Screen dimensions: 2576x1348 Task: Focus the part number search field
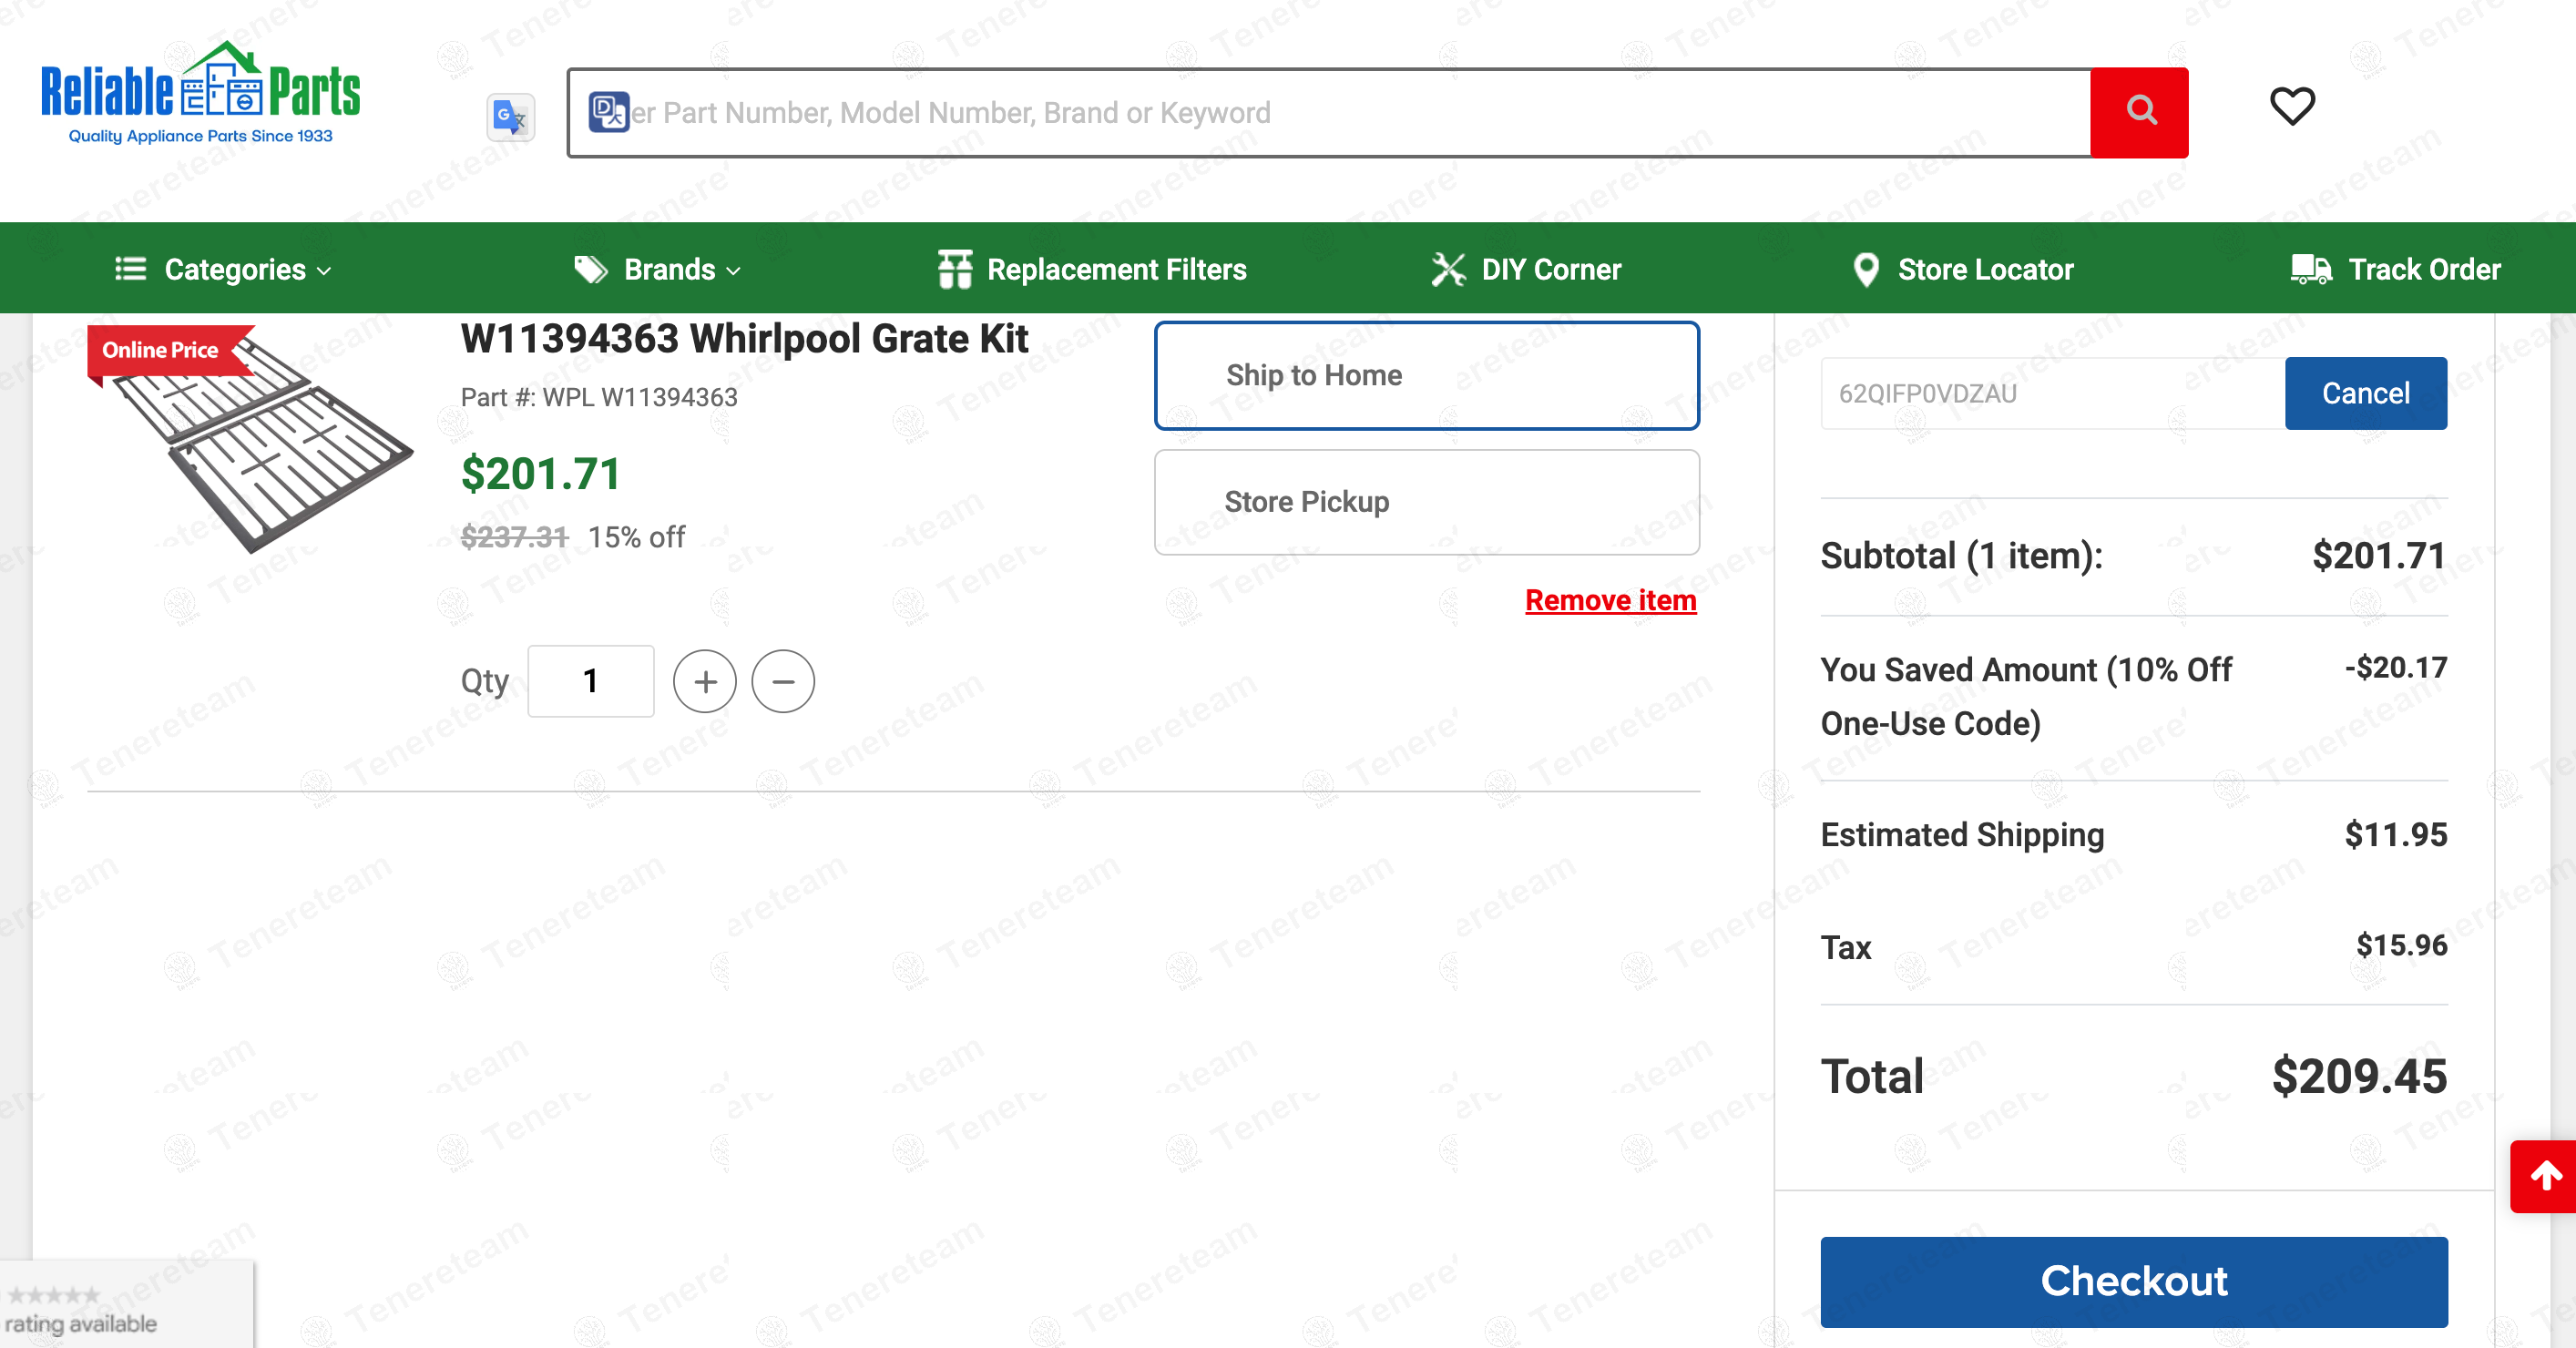click(1329, 112)
